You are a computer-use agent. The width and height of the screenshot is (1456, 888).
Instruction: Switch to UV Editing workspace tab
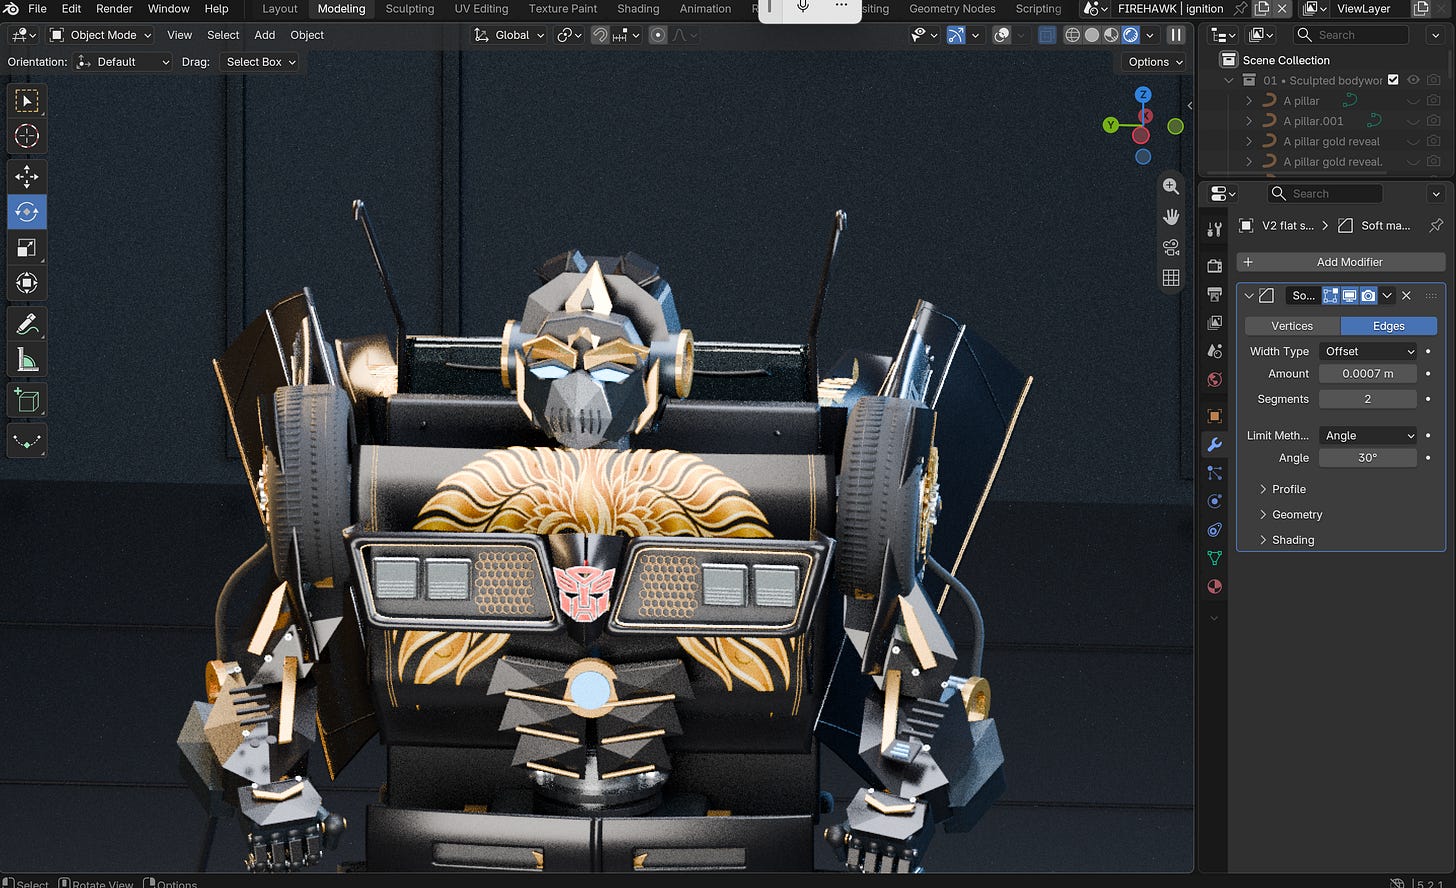[x=481, y=8]
